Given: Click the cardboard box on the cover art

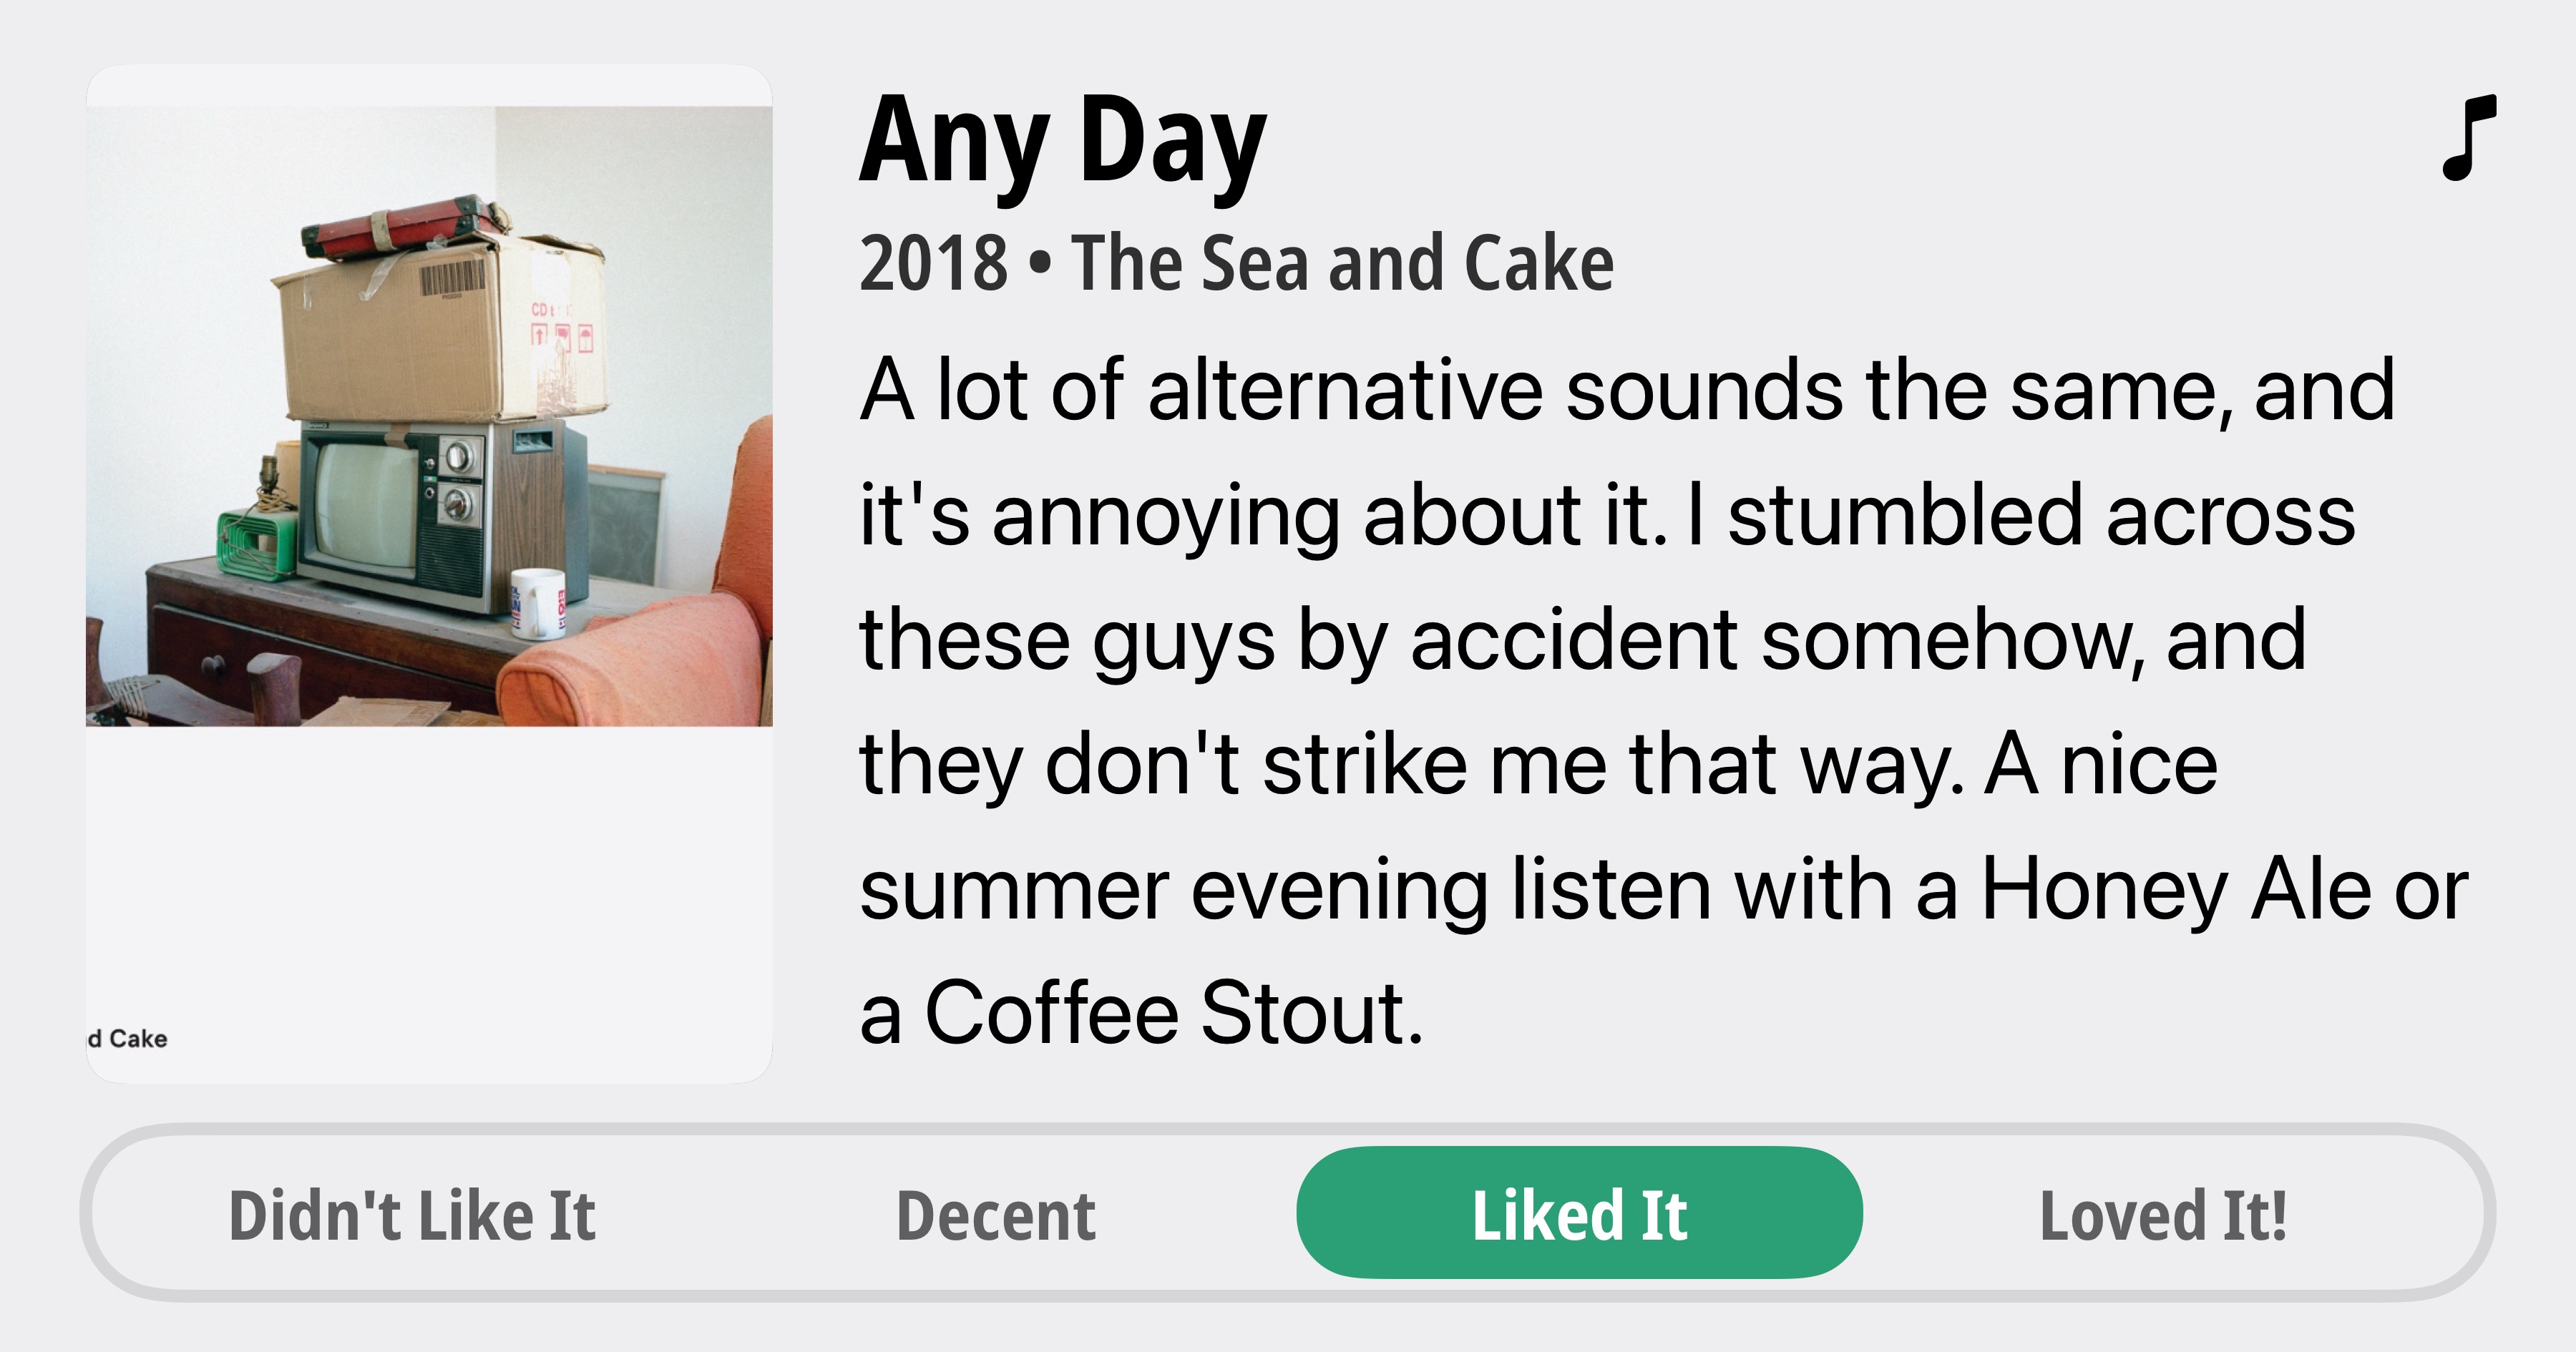Looking at the screenshot, I should [440, 330].
